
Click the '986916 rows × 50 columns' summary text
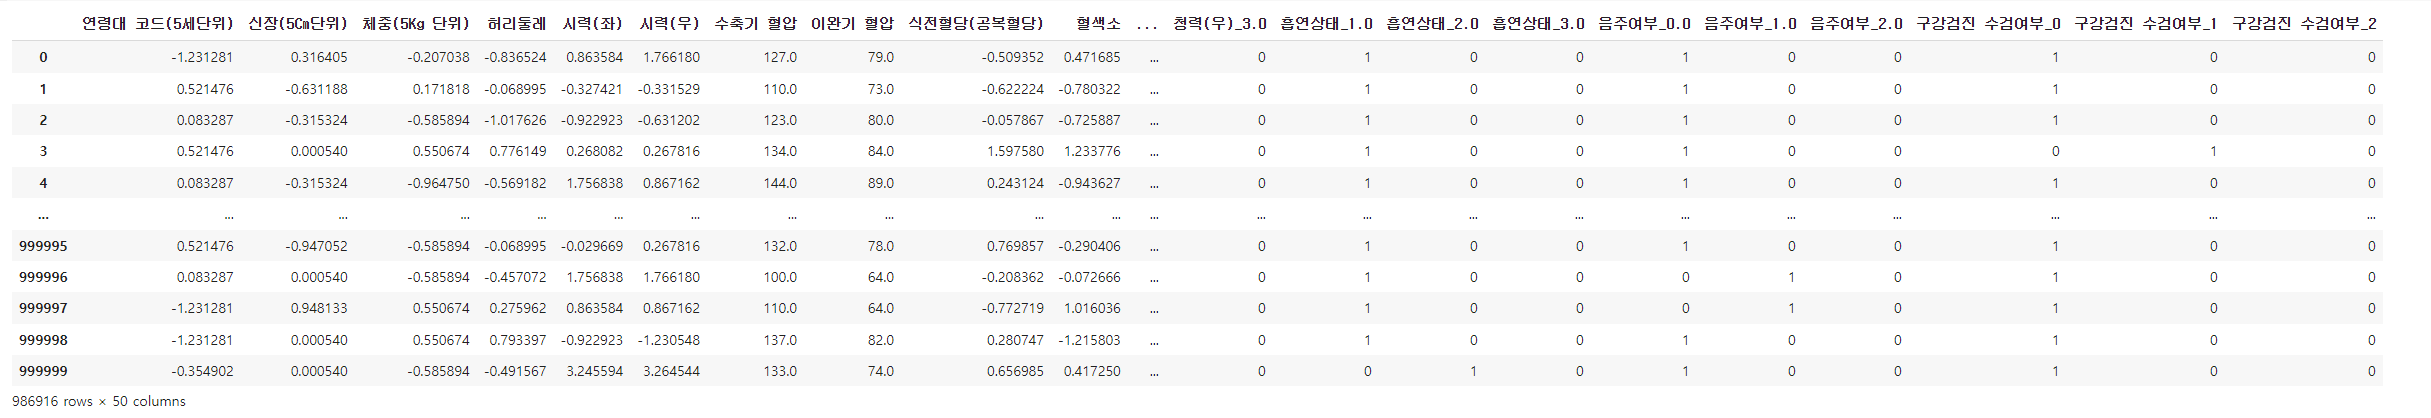click(x=99, y=401)
